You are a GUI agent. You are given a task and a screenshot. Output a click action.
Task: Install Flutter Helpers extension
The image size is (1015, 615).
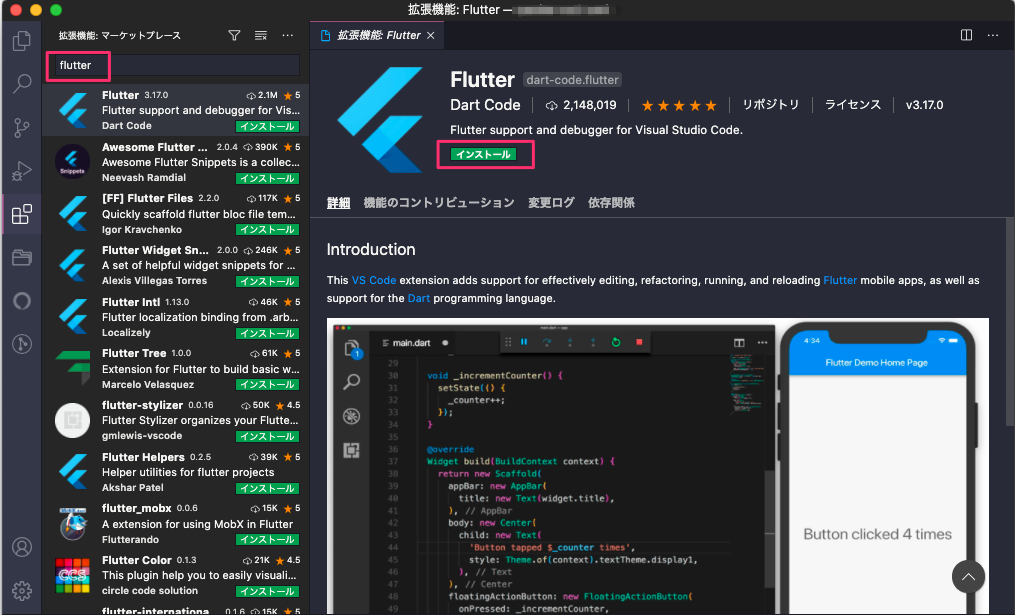(267, 488)
